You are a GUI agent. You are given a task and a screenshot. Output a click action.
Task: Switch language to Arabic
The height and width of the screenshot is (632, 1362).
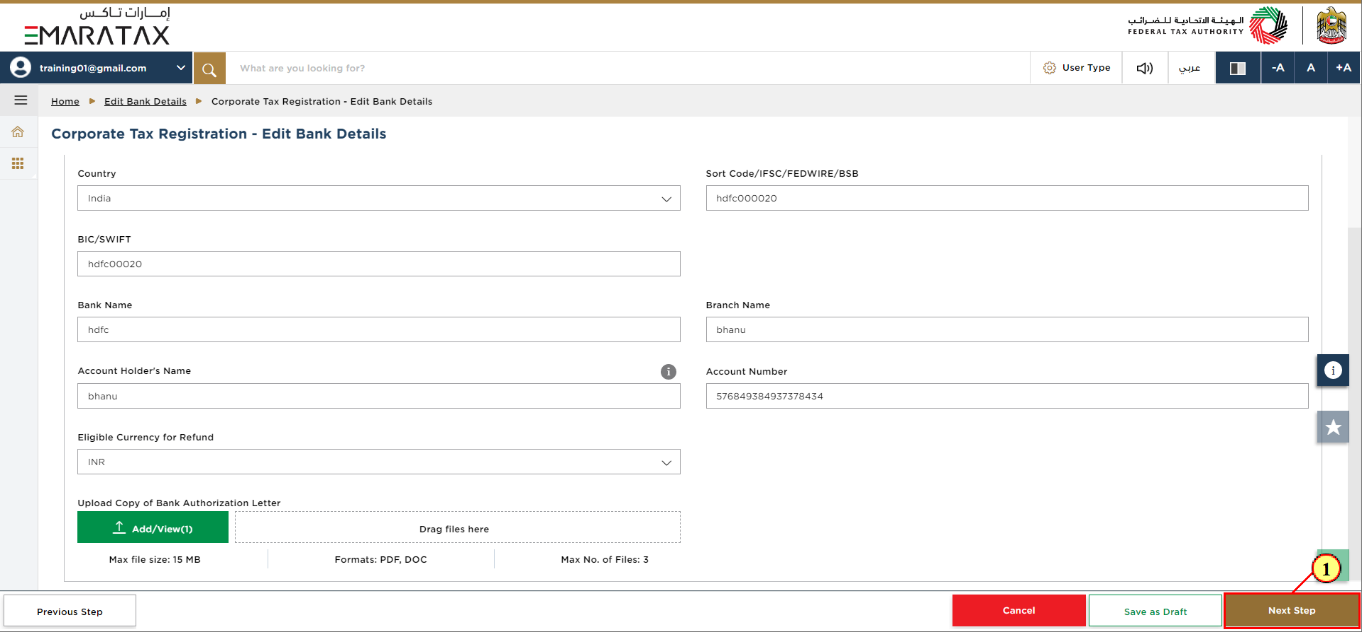[x=1189, y=68]
